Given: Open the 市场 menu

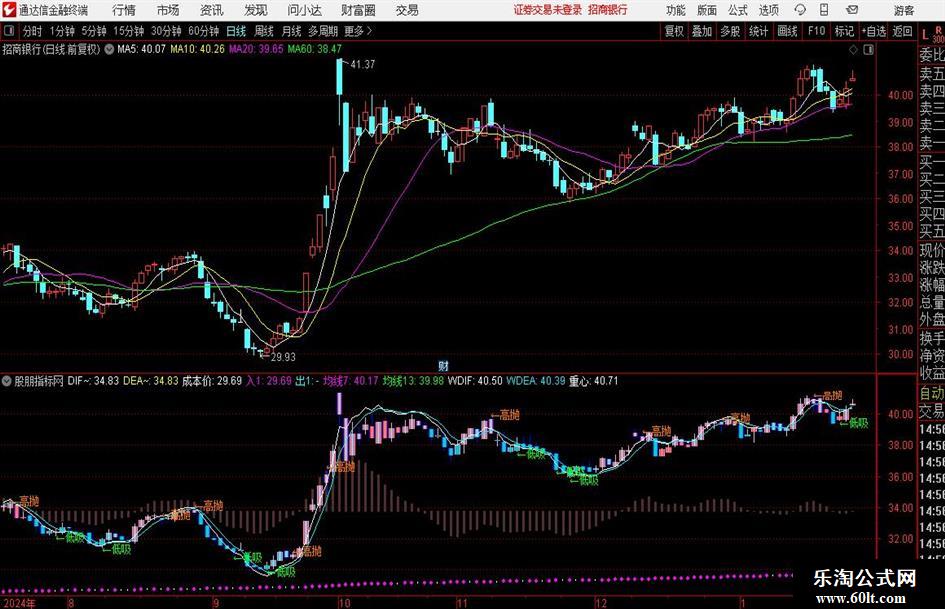Looking at the screenshot, I should pyautogui.click(x=168, y=10).
